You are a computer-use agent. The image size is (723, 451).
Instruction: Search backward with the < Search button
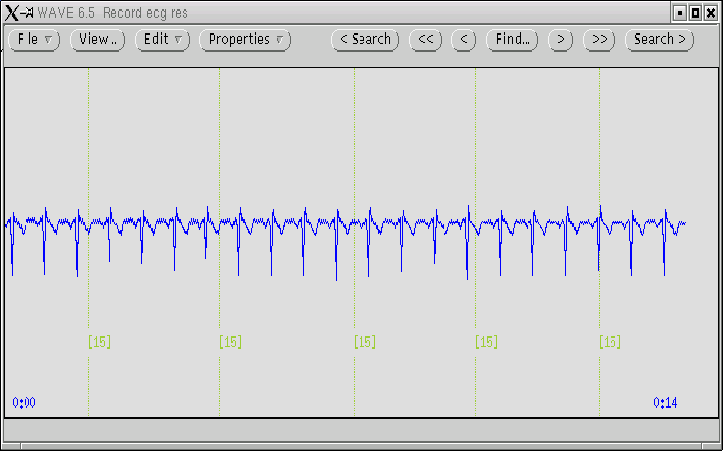(x=365, y=40)
